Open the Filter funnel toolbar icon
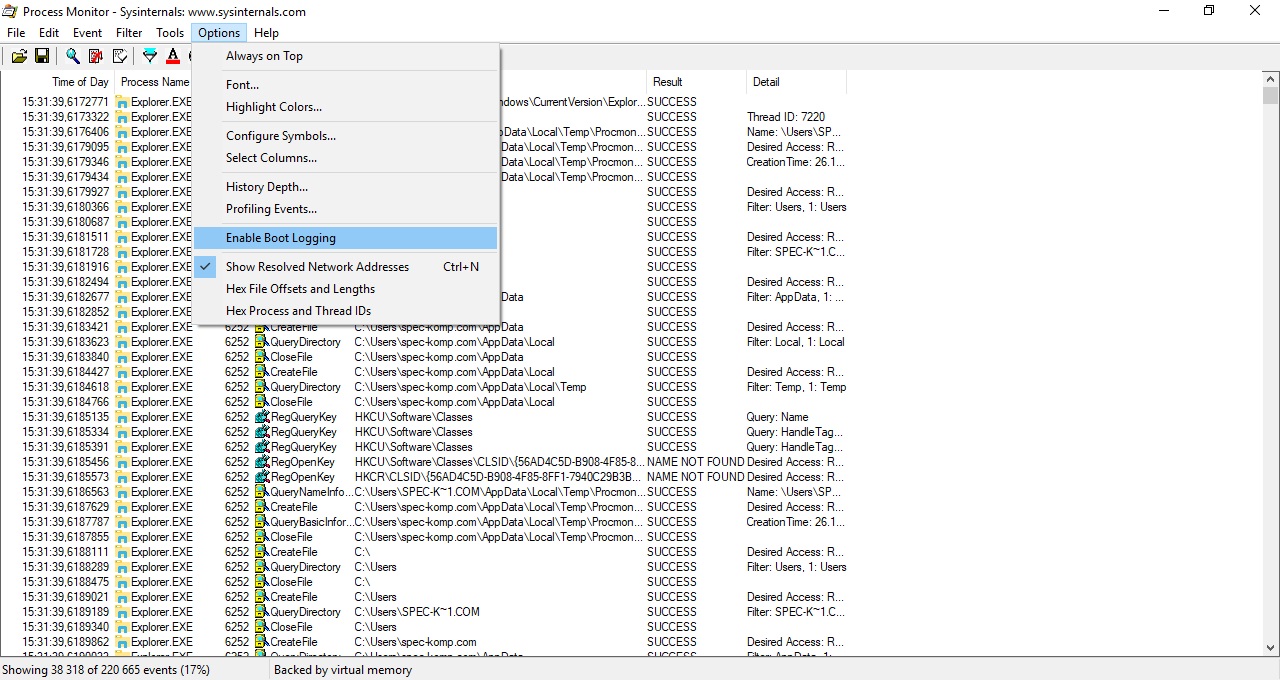Viewport: 1280px width, 680px height. pos(150,57)
